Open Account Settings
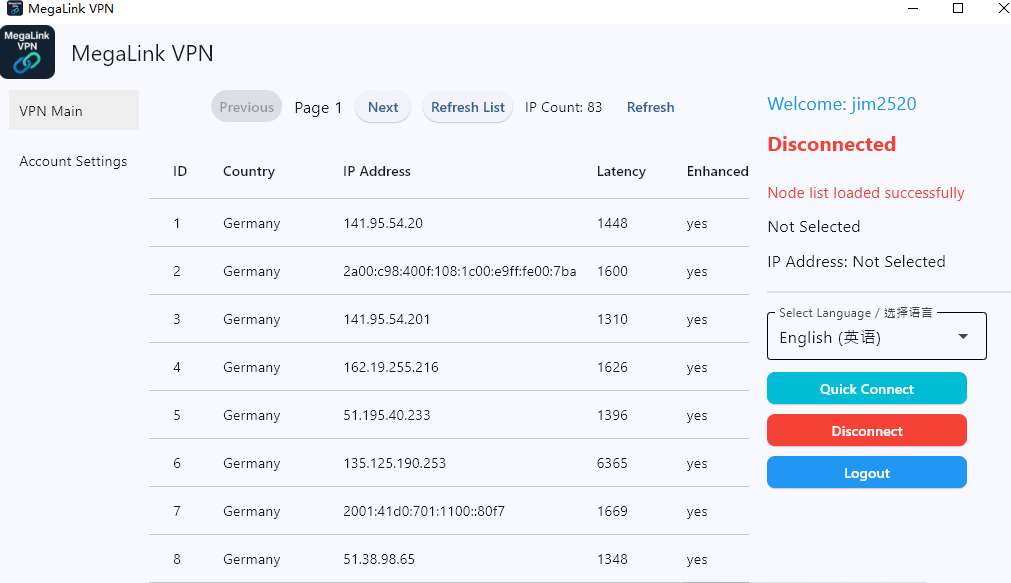 point(73,161)
